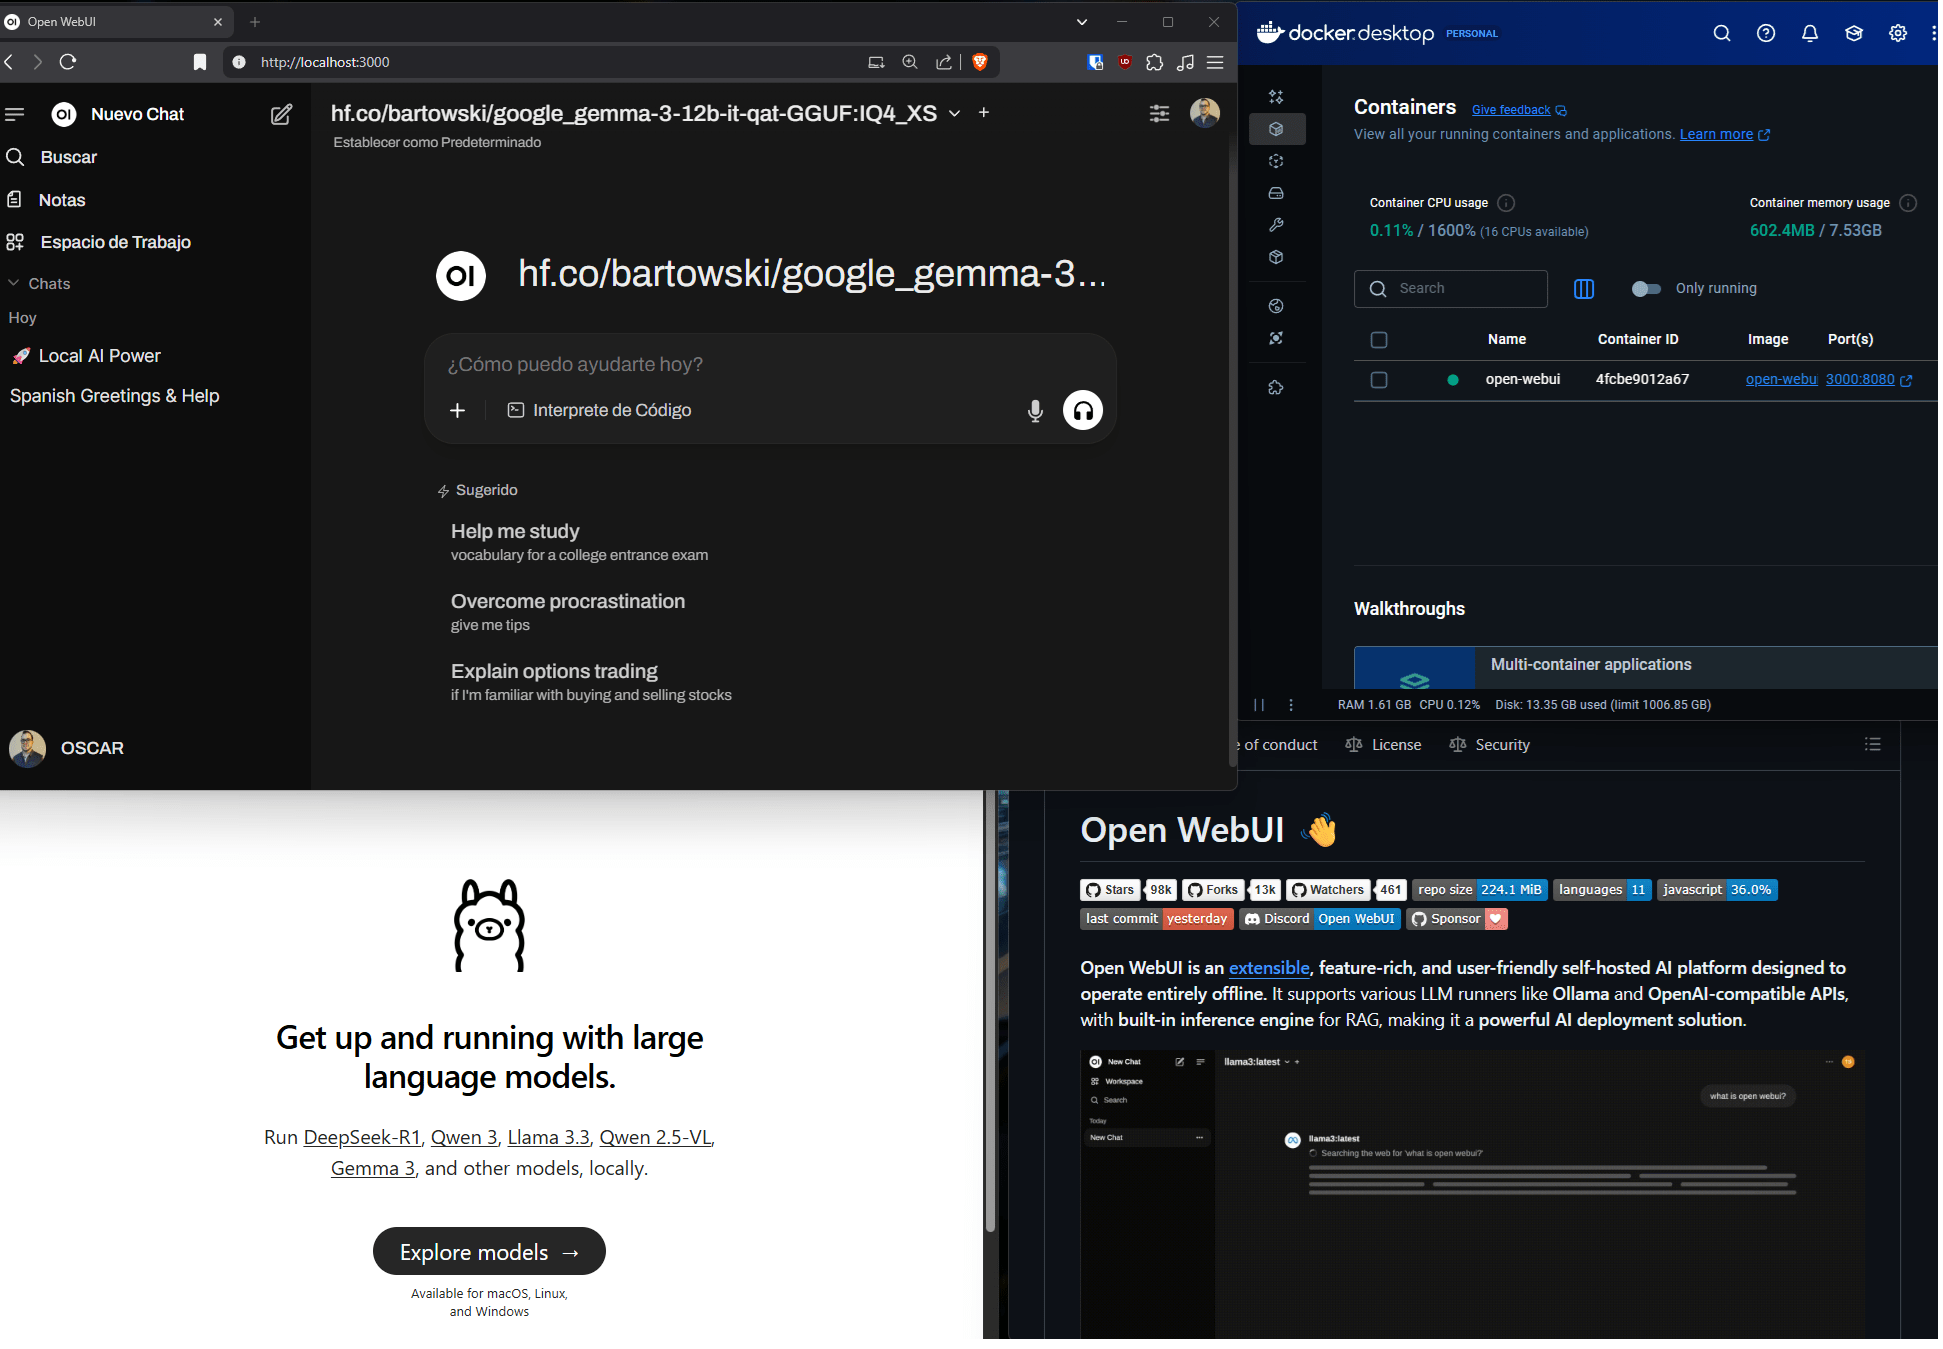Viewport: 1943px width, 1349px height.
Task: Start voice call with headphones button
Action: click(x=1082, y=410)
